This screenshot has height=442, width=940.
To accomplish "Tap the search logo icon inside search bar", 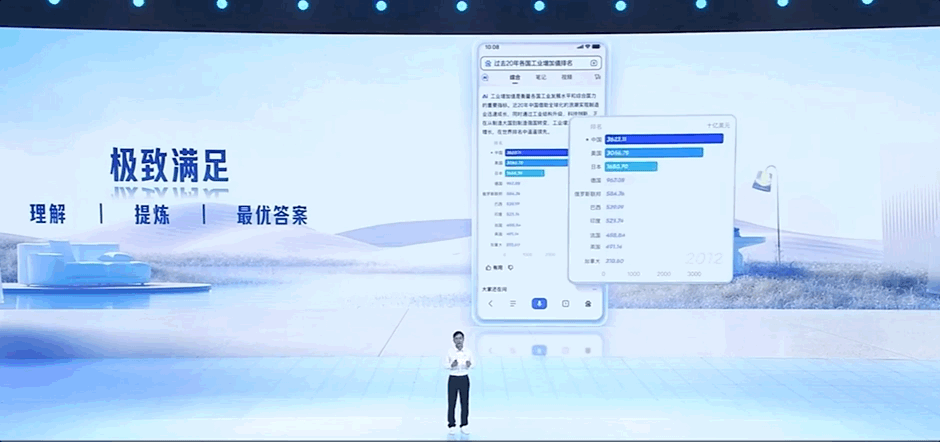I will point(488,63).
